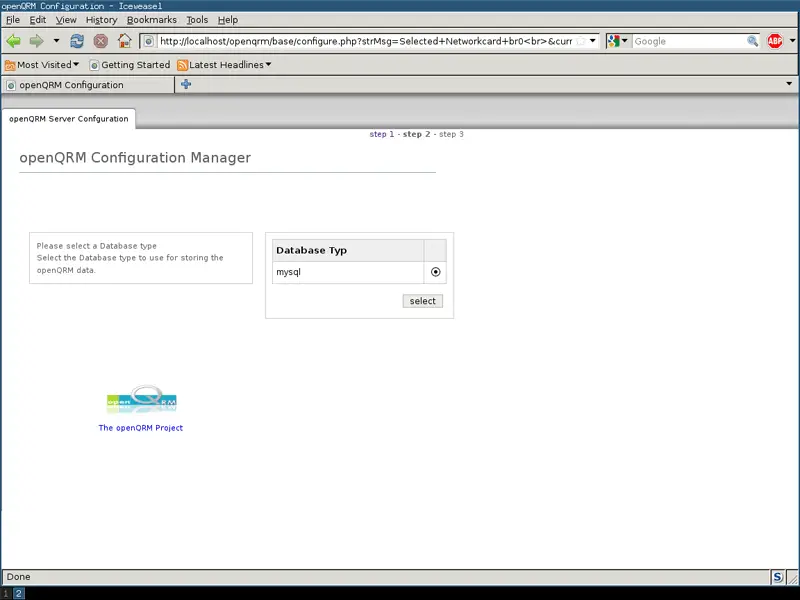Go back to step 1 link
Viewport: 800px width, 600px height.
pyautogui.click(x=382, y=134)
